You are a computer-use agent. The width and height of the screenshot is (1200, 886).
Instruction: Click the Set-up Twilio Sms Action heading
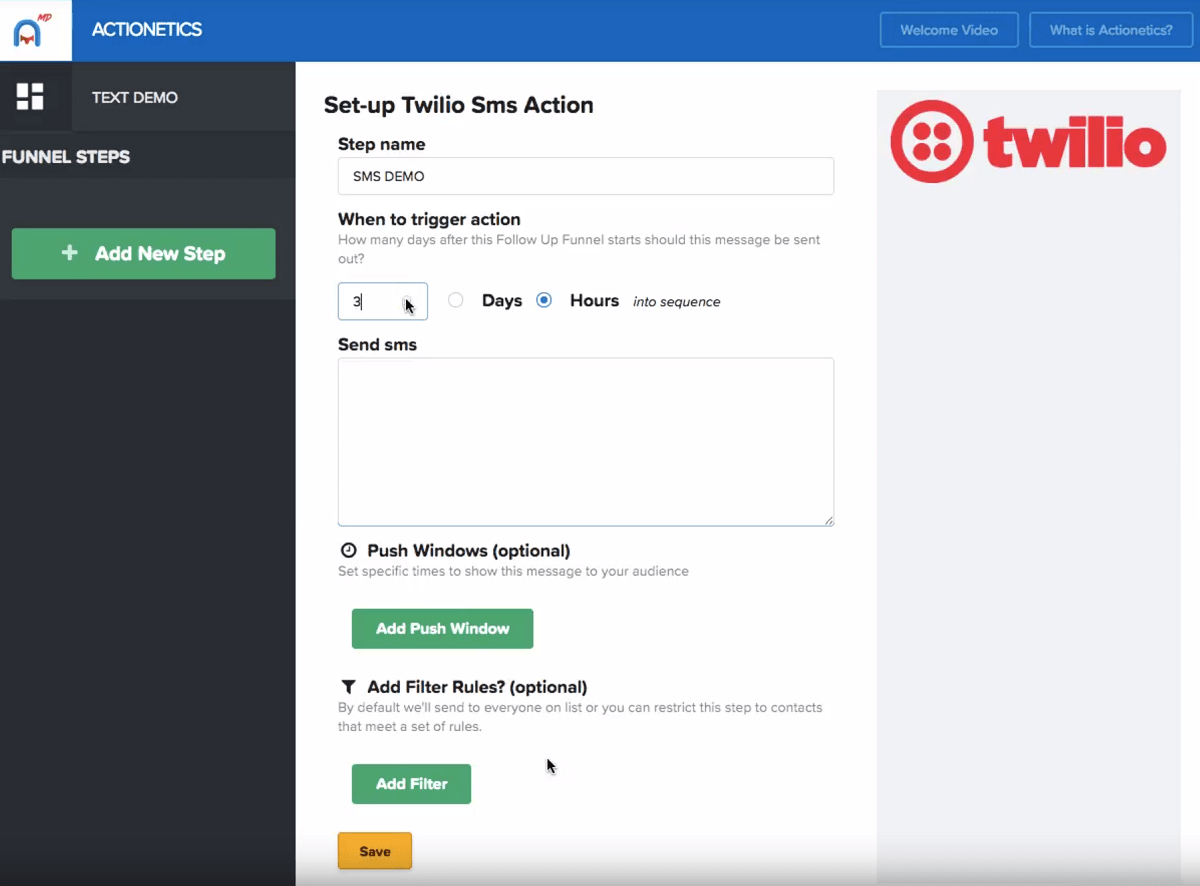pyautogui.click(x=459, y=105)
